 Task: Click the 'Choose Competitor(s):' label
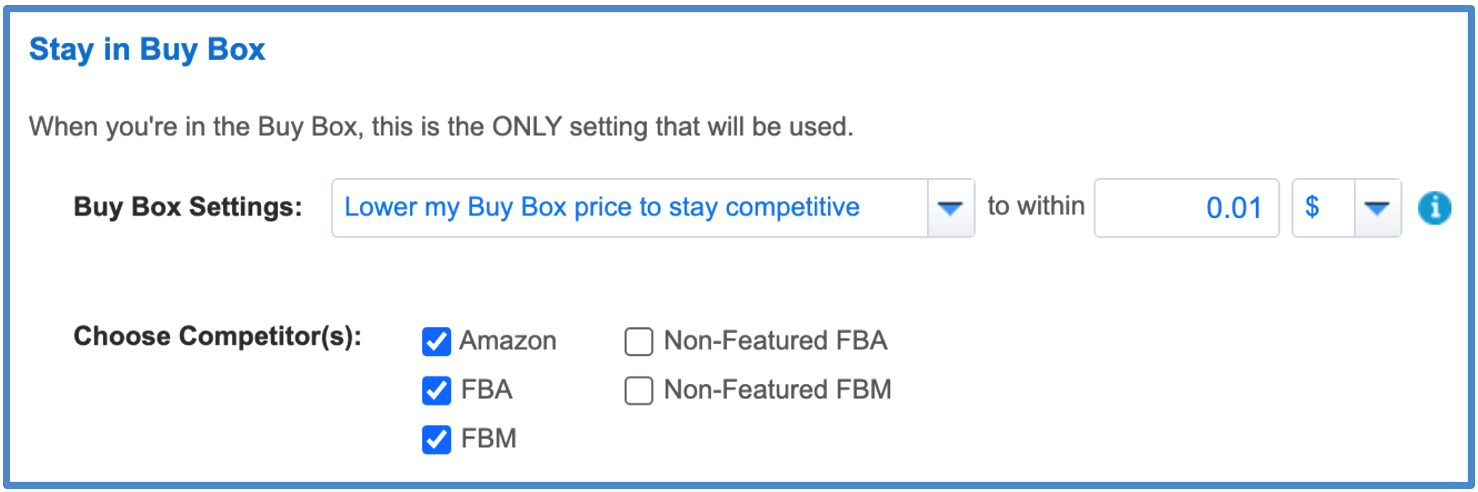[217, 337]
